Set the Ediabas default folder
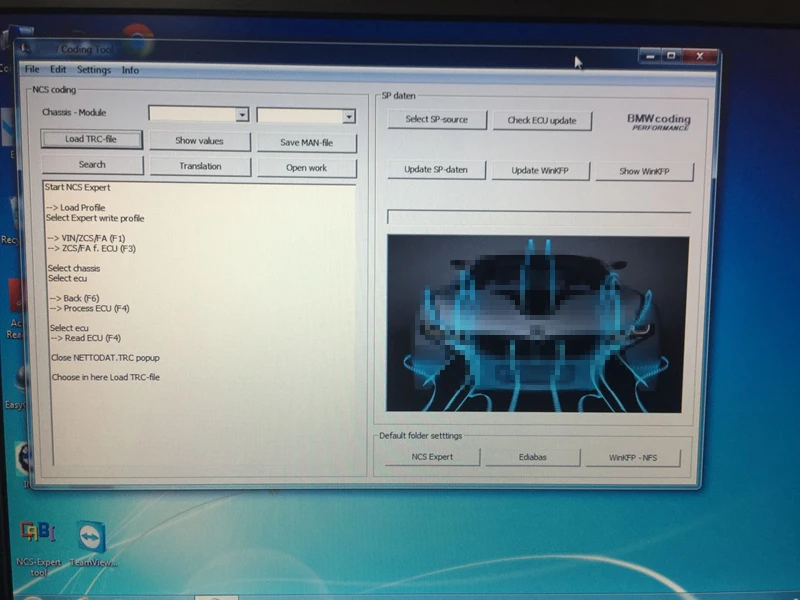 (533, 457)
